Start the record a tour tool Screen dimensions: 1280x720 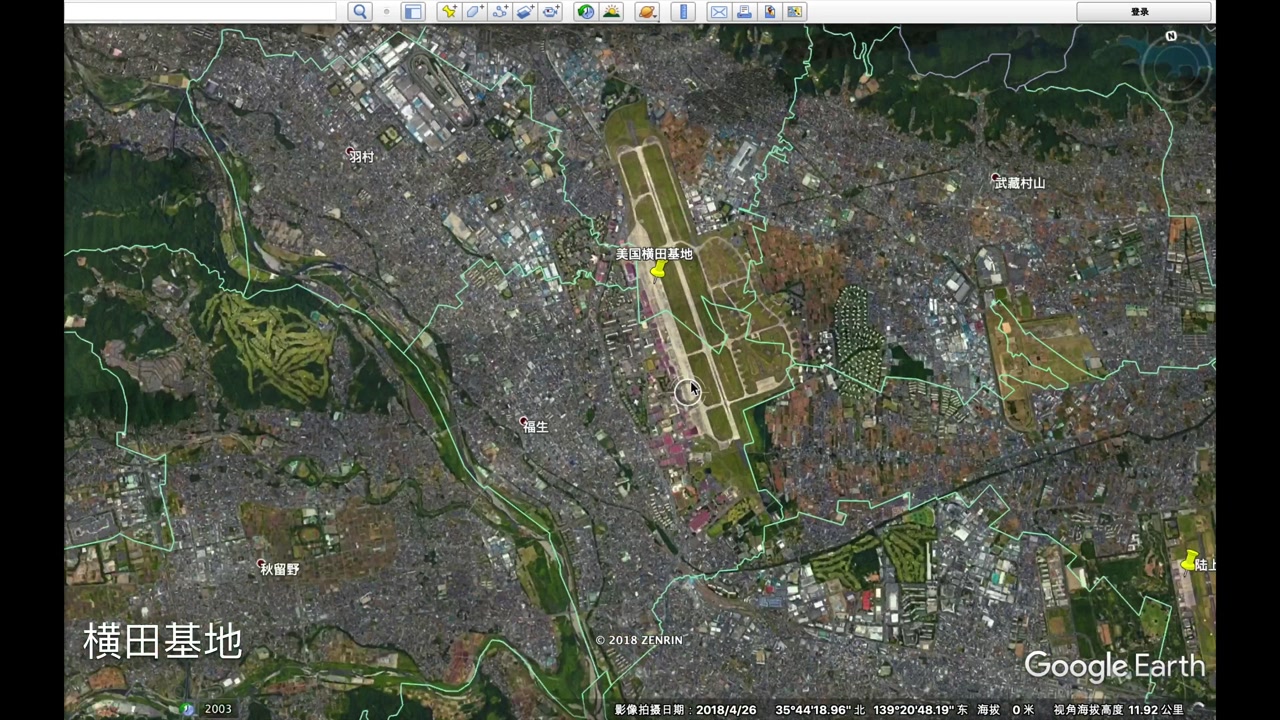[551, 12]
